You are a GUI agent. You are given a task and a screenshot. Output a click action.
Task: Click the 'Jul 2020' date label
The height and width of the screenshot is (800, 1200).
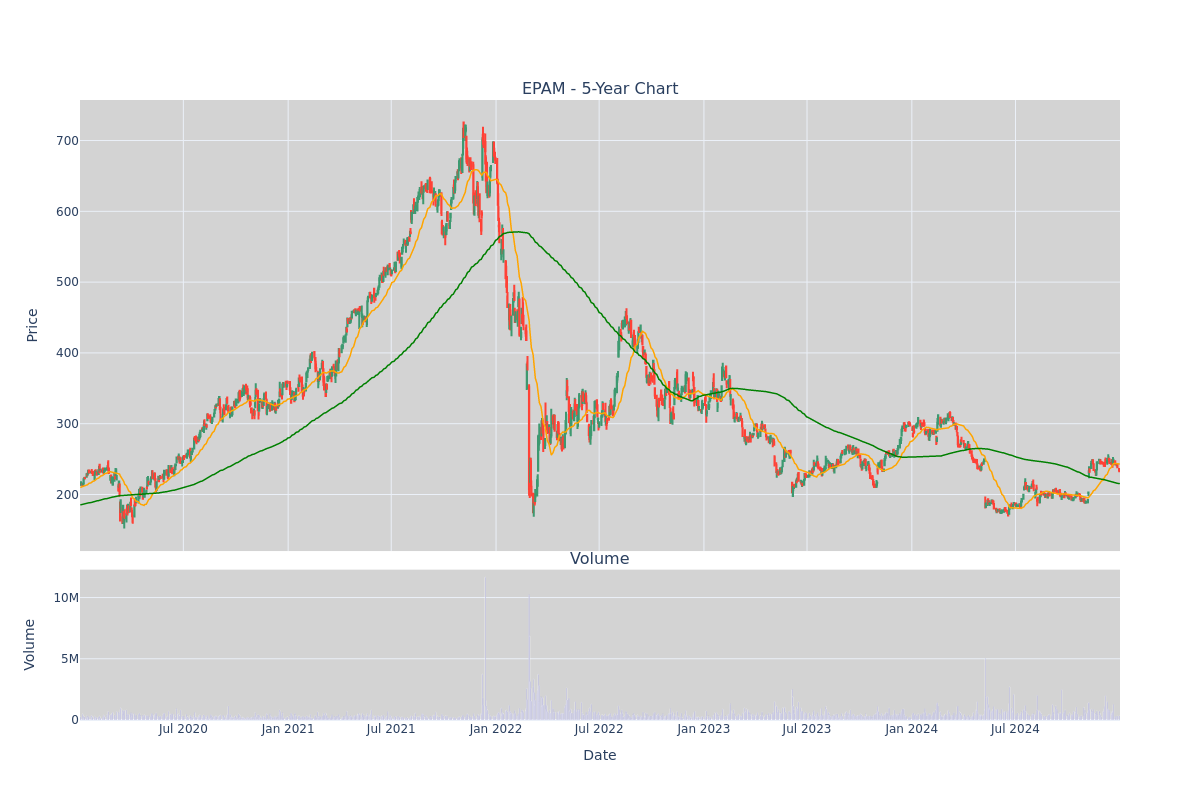pos(183,729)
